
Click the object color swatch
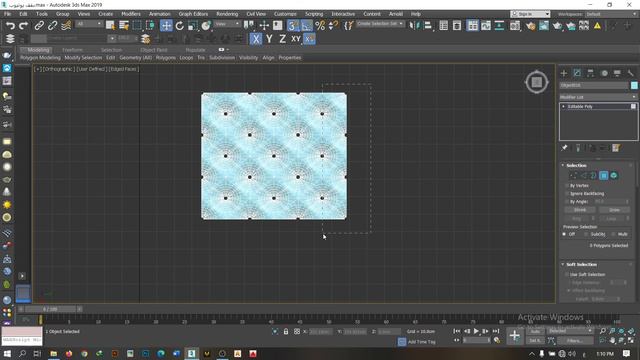(x=634, y=85)
